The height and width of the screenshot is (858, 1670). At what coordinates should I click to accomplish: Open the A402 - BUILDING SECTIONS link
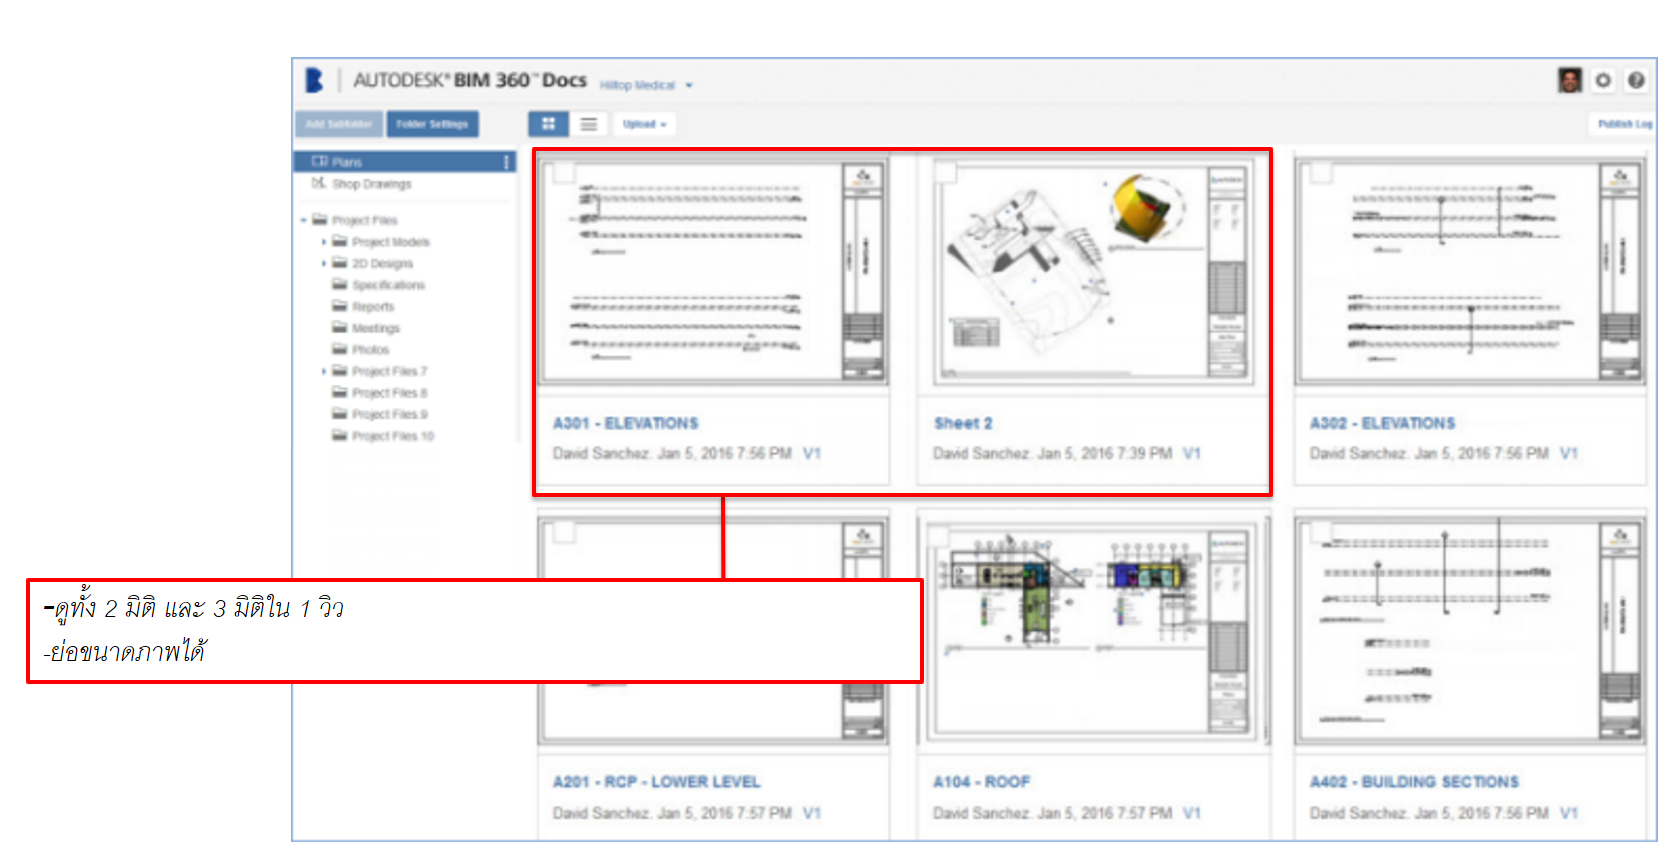[1415, 782]
